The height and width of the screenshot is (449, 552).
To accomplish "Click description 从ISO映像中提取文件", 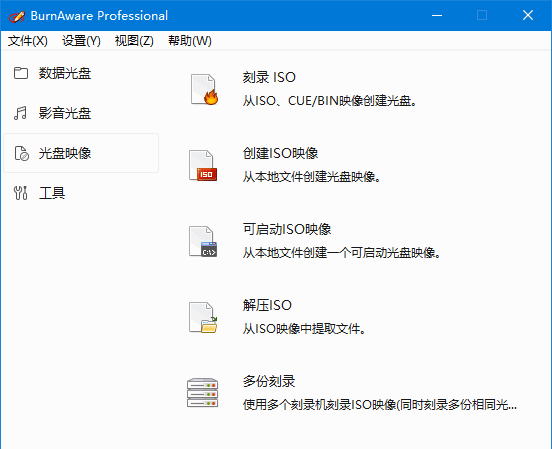I will point(305,329).
